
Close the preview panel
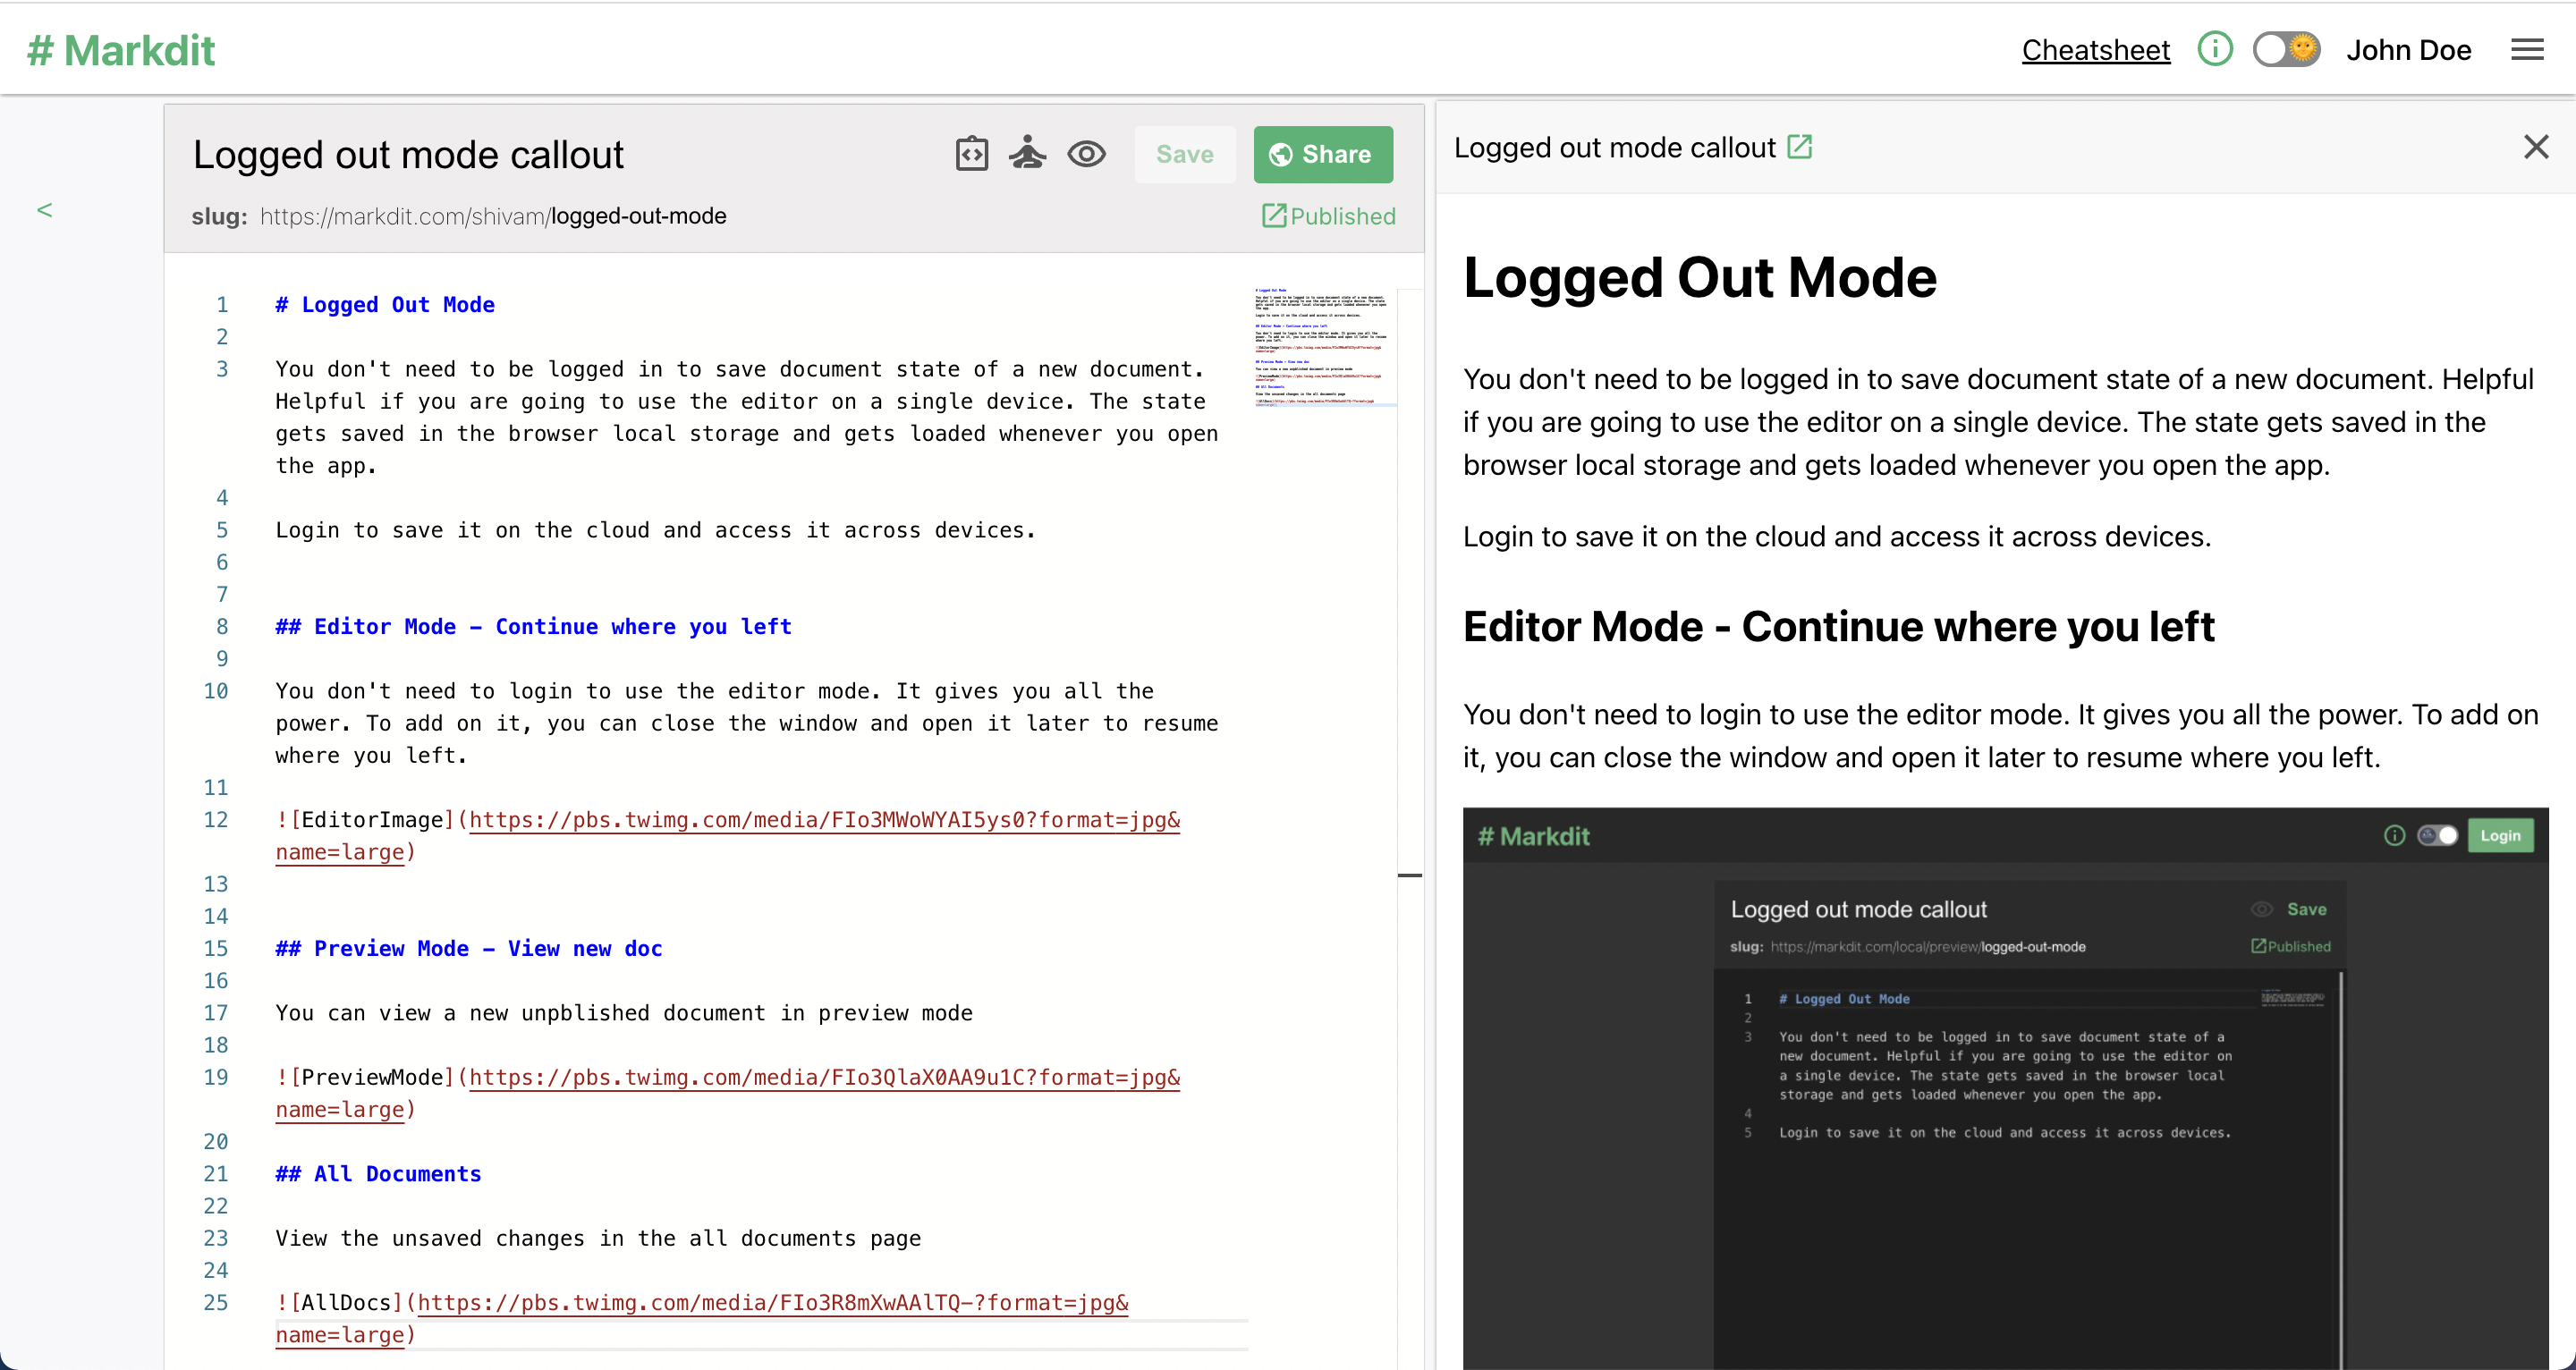coord(2535,147)
